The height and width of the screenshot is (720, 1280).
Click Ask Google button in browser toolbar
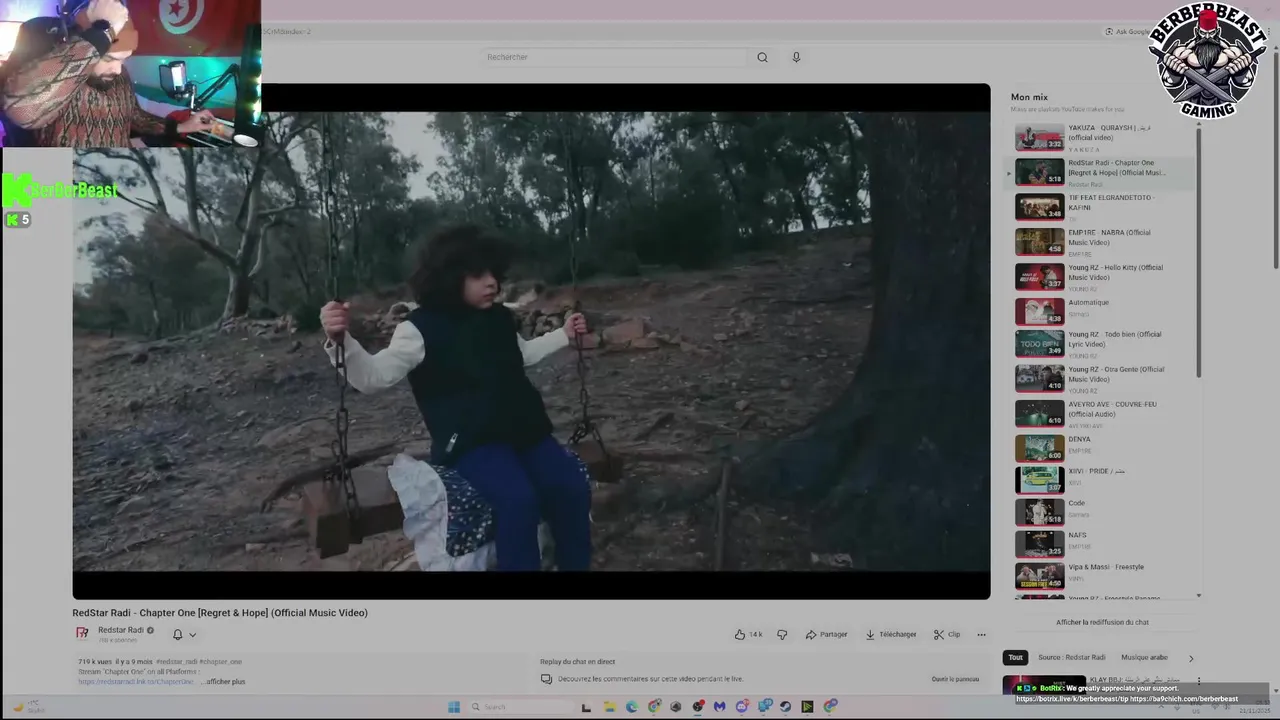[x=1127, y=32]
